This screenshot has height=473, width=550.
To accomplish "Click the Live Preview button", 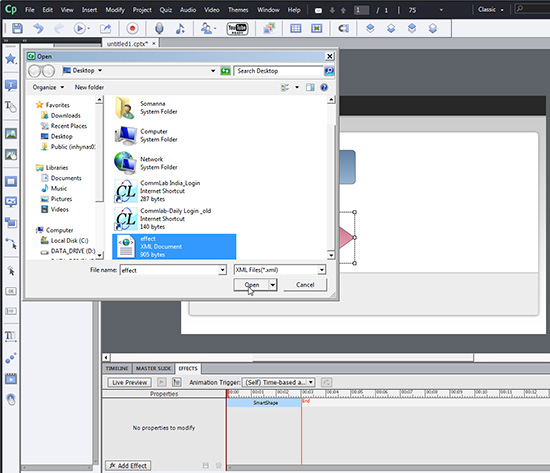I will [129, 382].
